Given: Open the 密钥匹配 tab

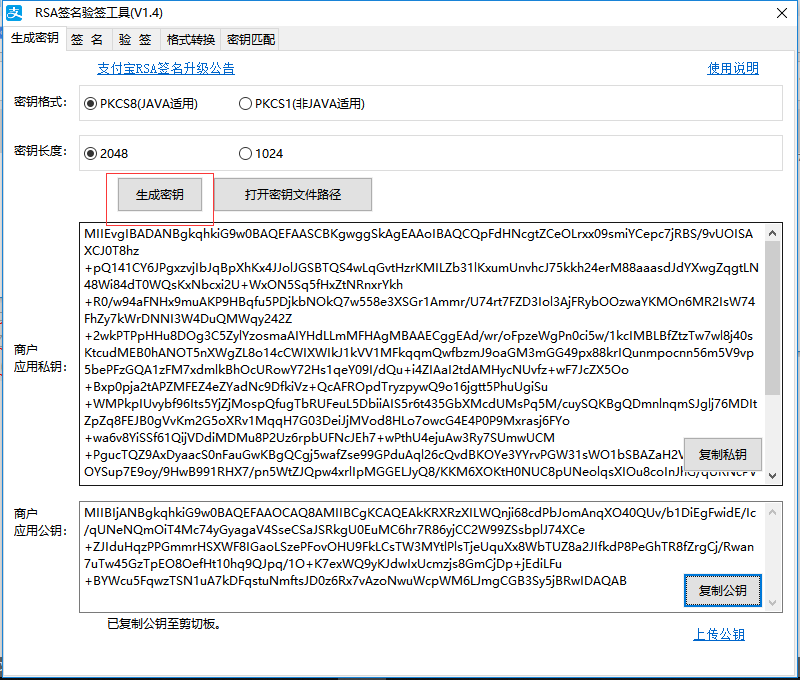Looking at the screenshot, I should pyautogui.click(x=251, y=39).
